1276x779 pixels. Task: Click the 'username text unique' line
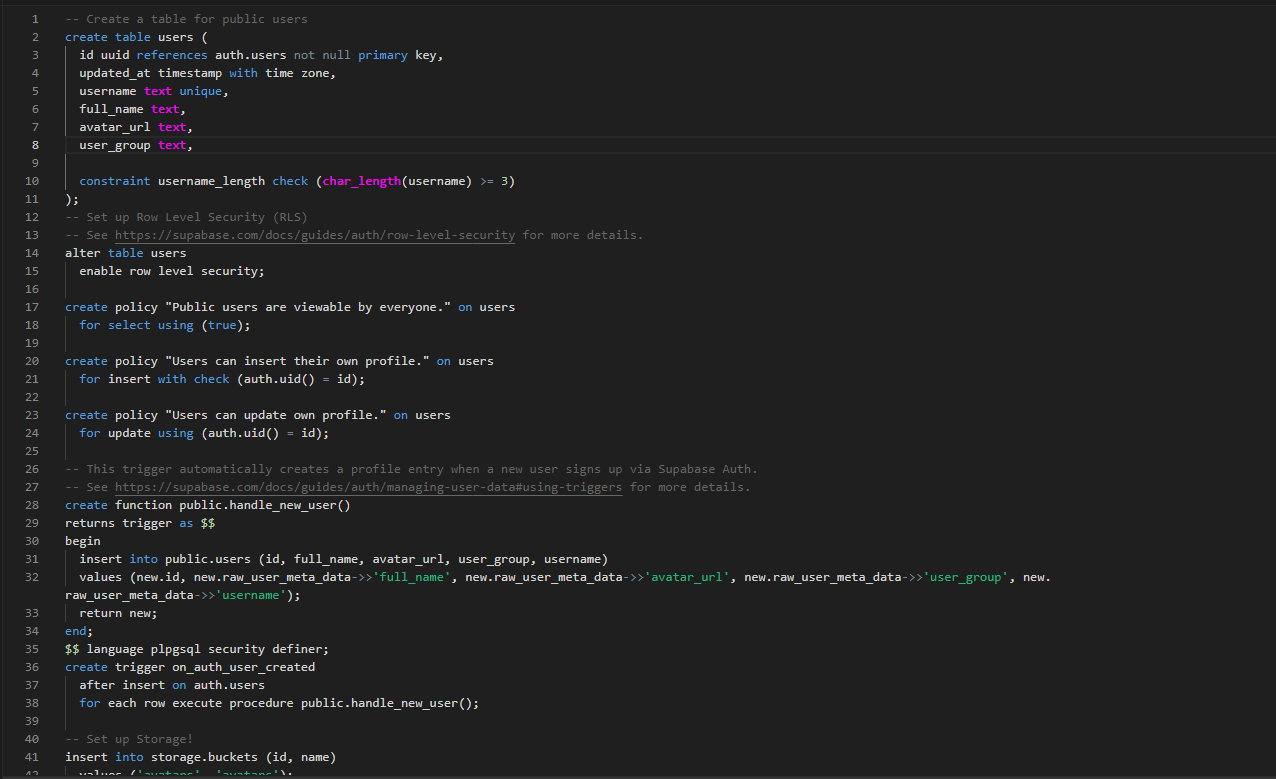coord(154,91)
